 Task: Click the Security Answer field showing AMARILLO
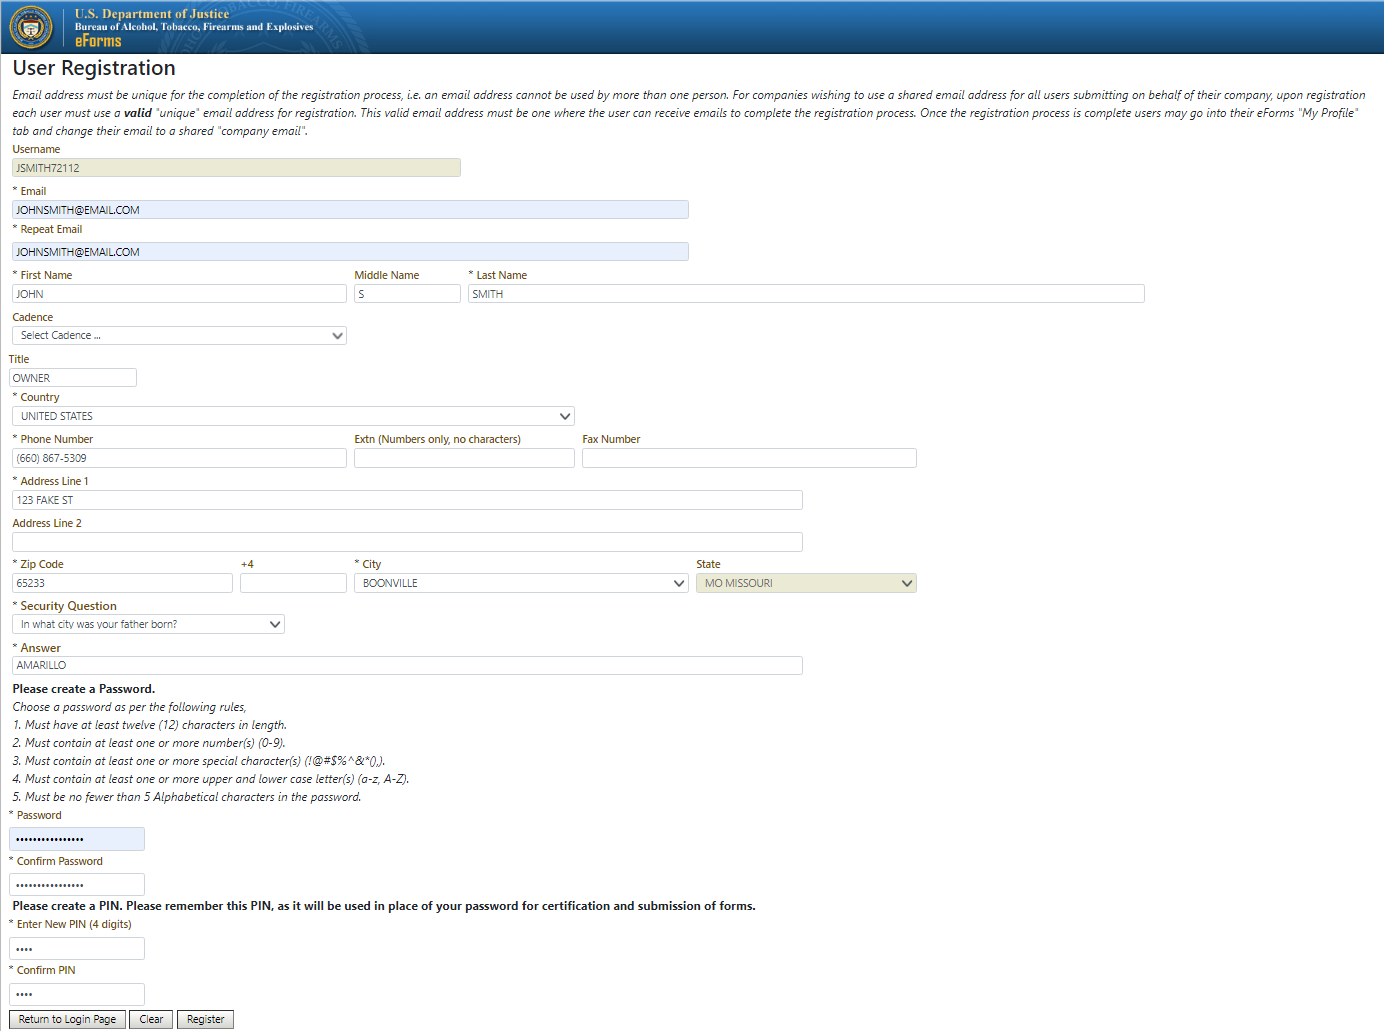406,665
